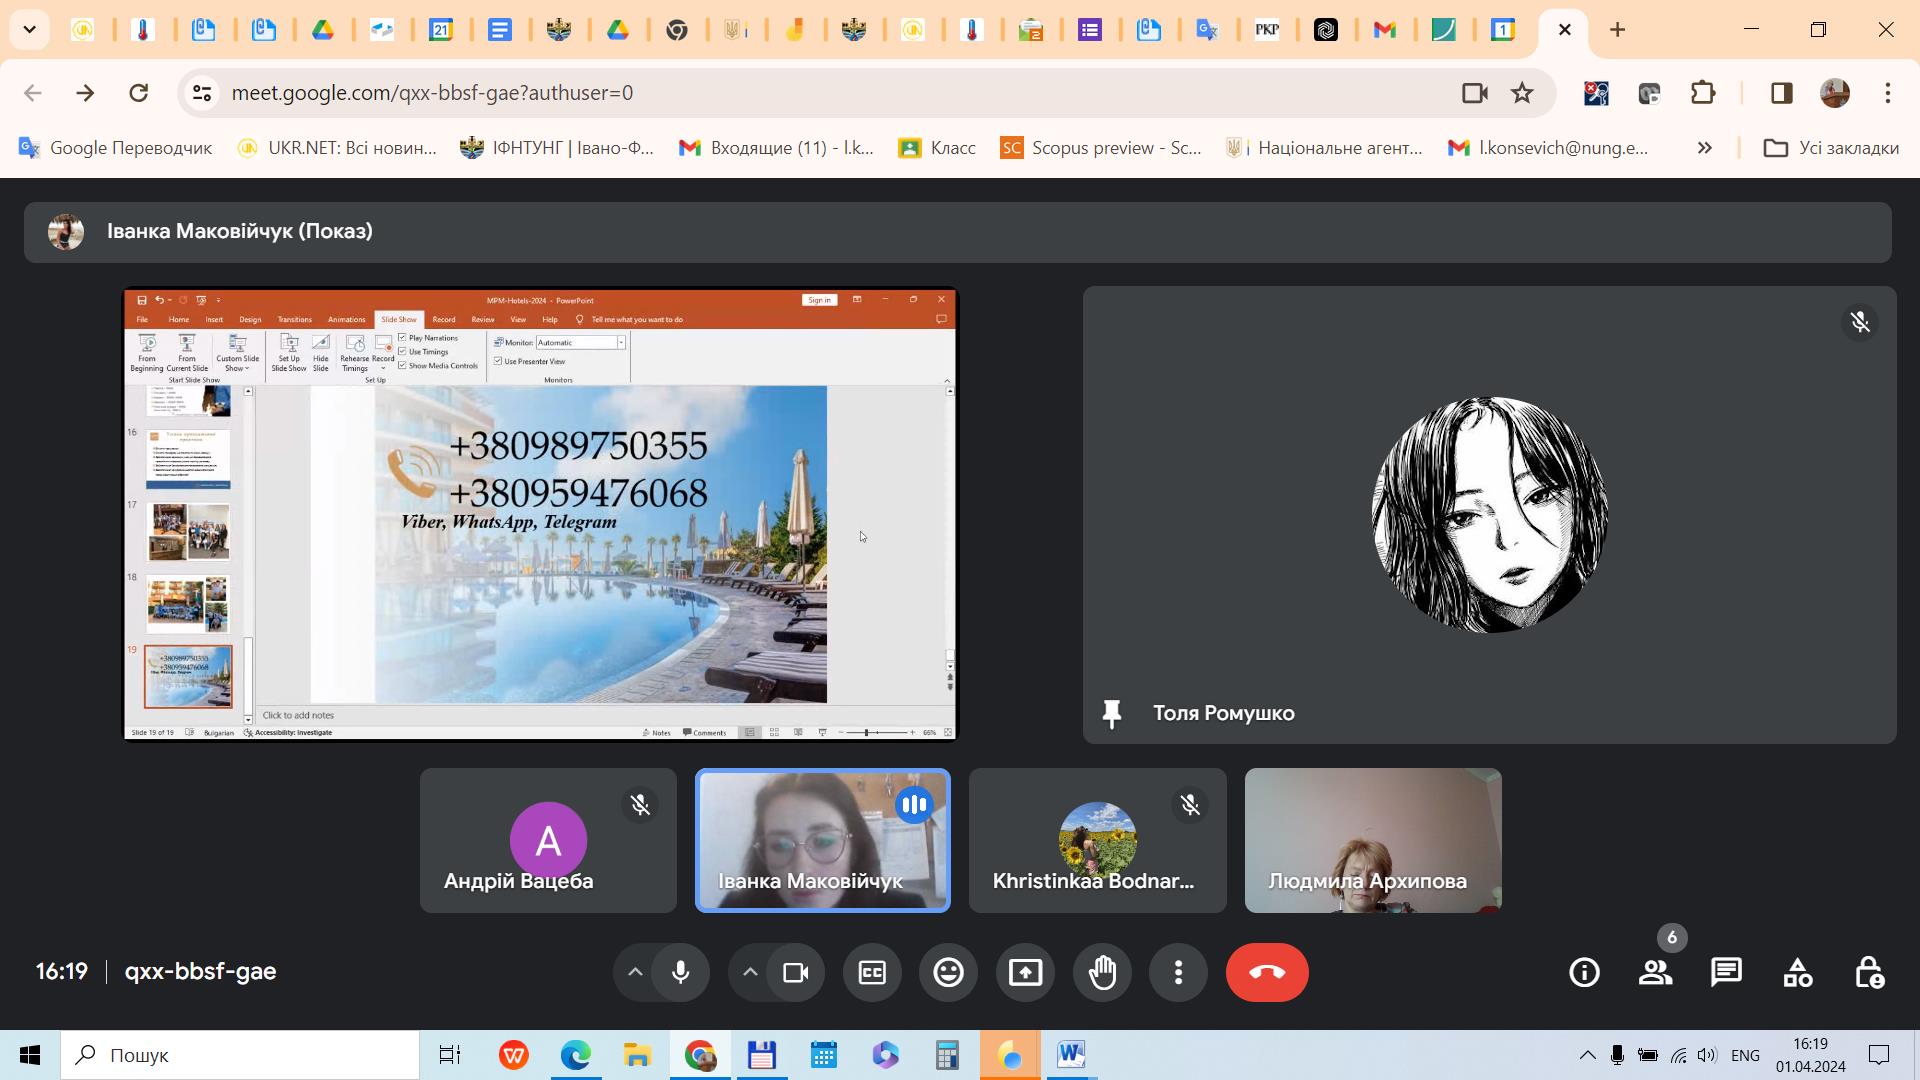Image resolution: width=1920 pixels, height=1080 pixels.
Task: Open meeting details info icon
Action: pyautogui.click(x=1584, y=972)
